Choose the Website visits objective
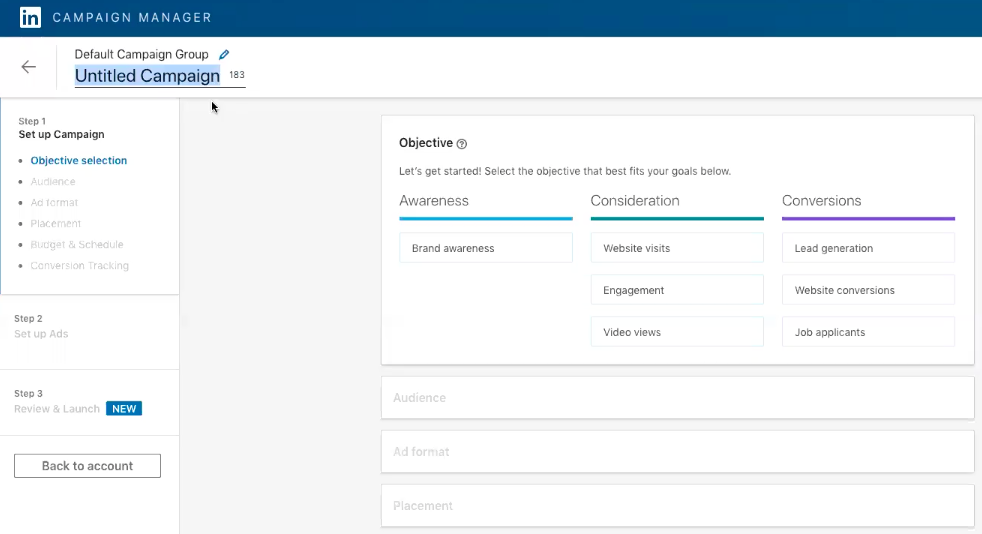 coord(676,248)
